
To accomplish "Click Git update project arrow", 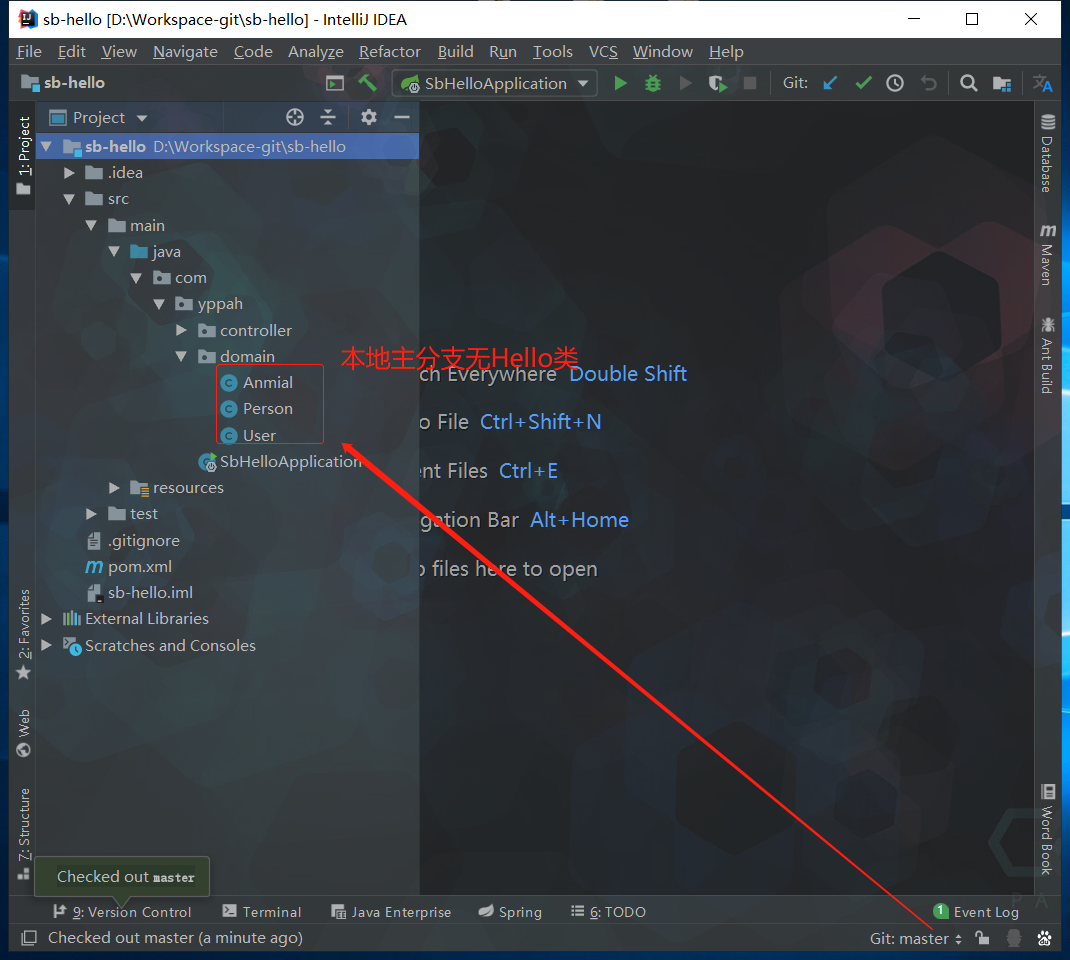I will pos(830,83).
